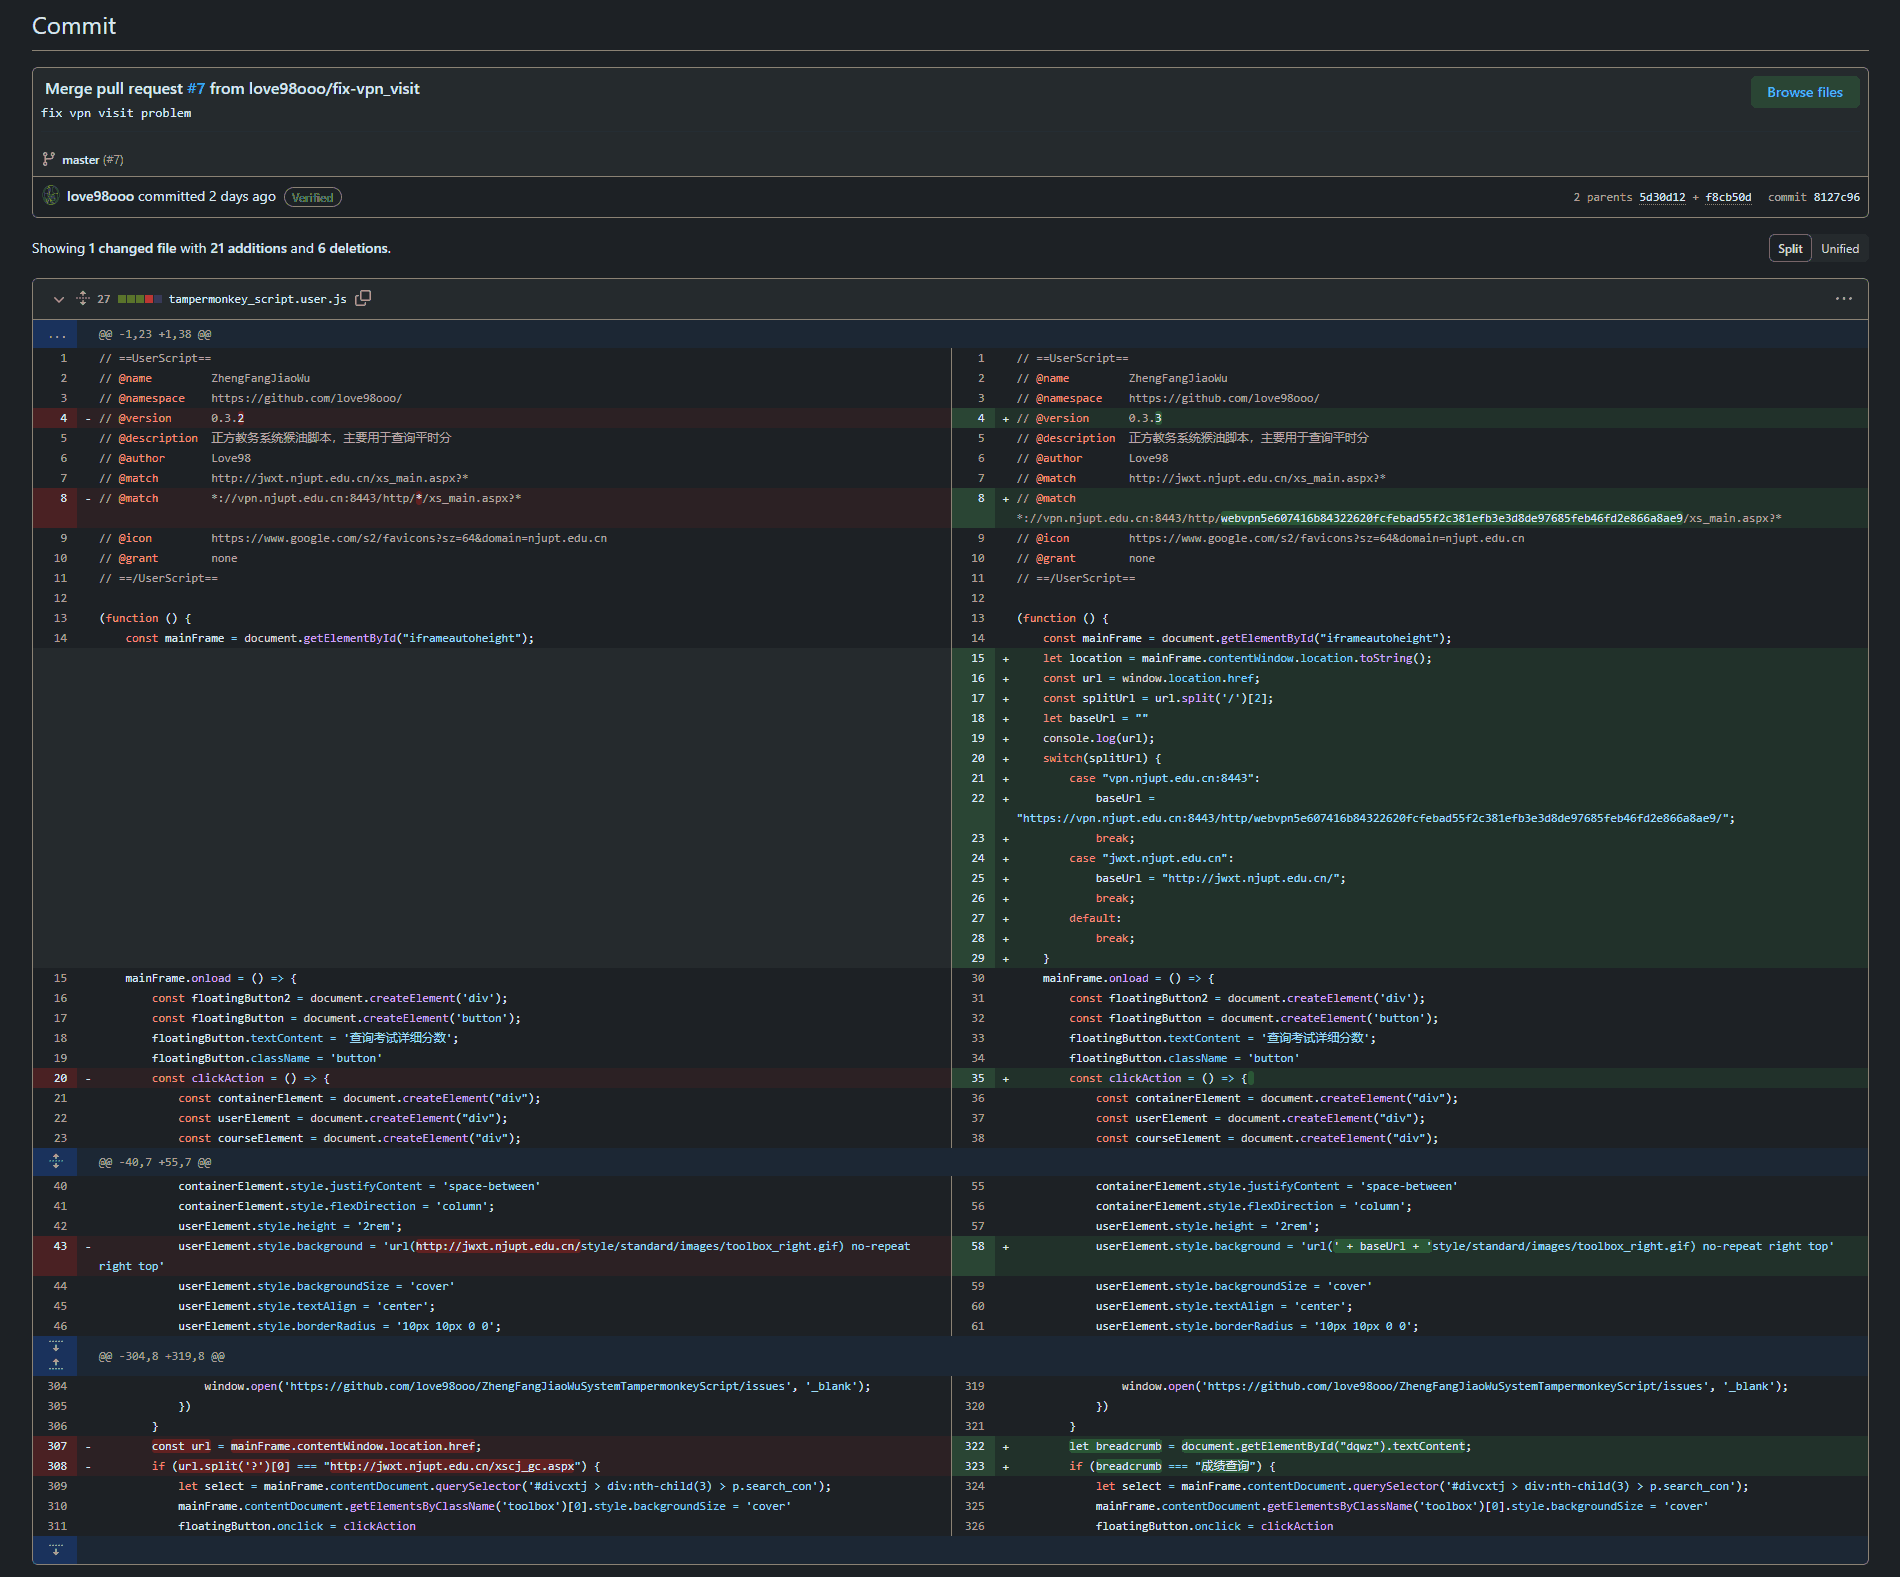Expand lines down at bottom of diff
Screen dimensions: 1900x1577
tap(55, 1550)
